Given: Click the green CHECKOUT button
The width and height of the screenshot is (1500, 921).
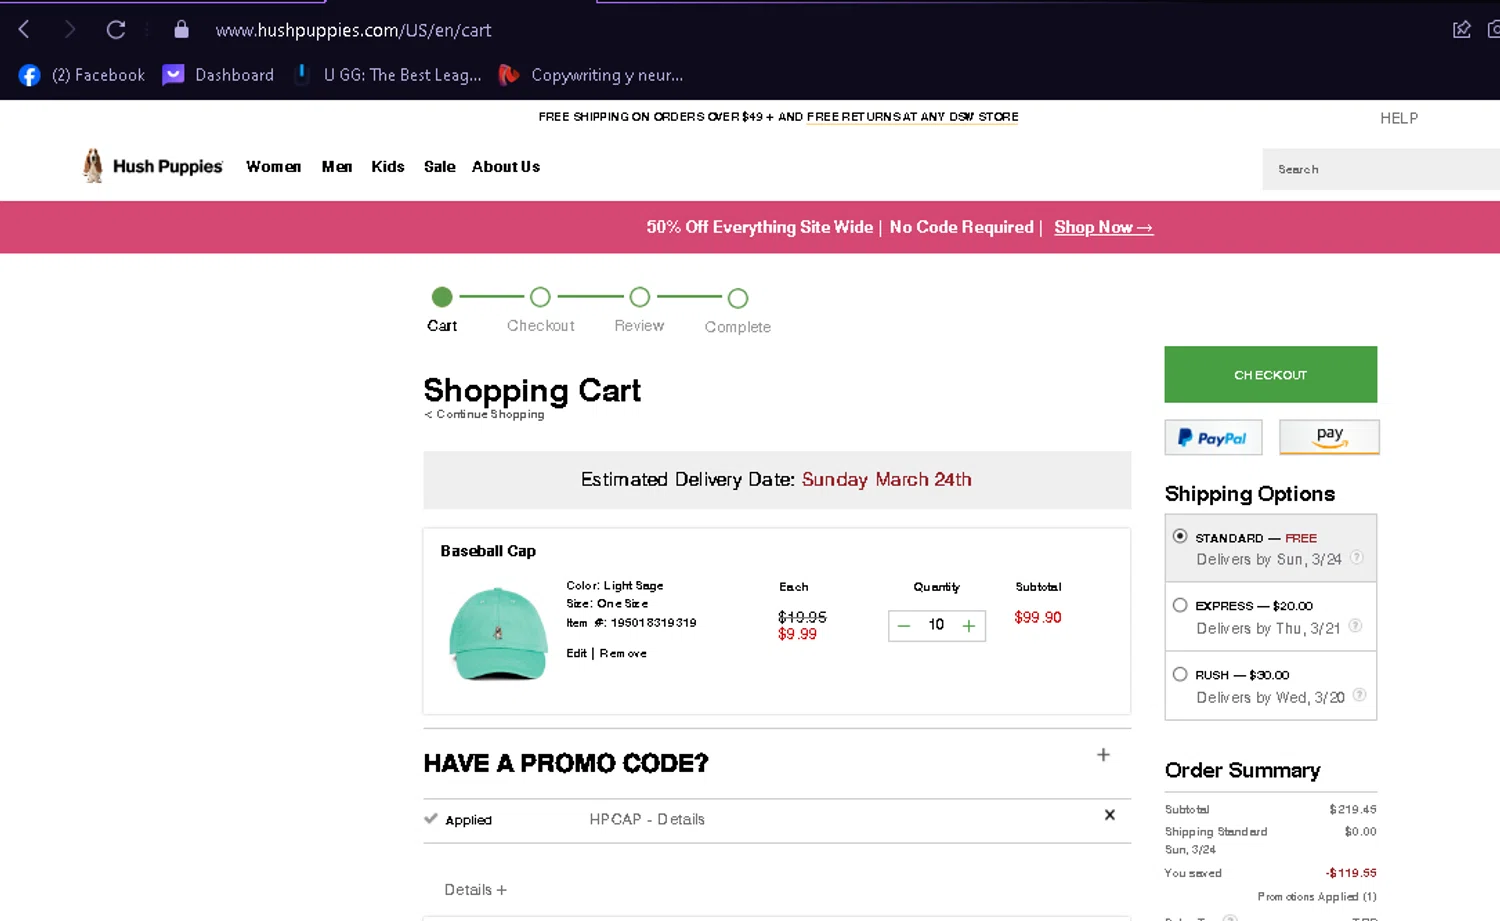Looking at the screenshot, I should tap(1270, 374).
